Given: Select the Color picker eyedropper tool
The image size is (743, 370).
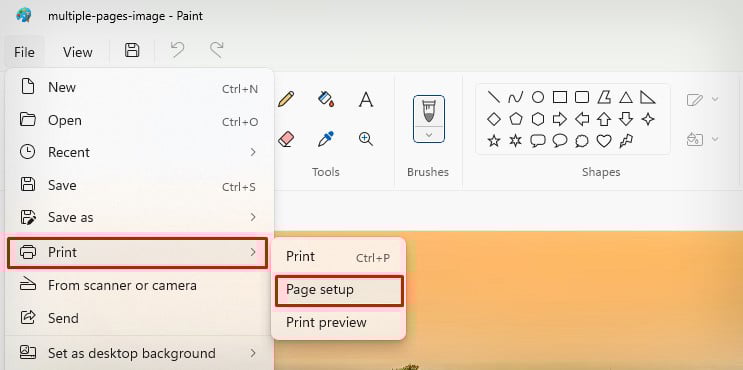Looking at the screenshot, I should (x=326, y=139).
